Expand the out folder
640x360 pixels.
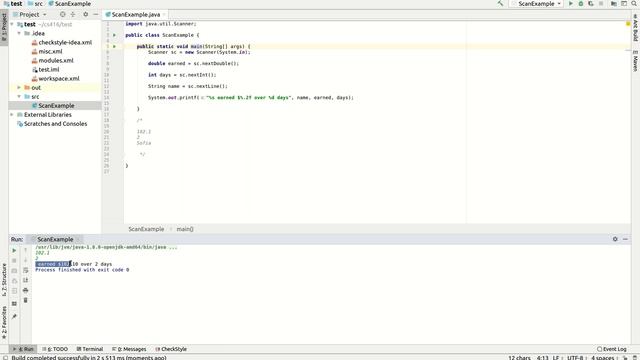19,88
